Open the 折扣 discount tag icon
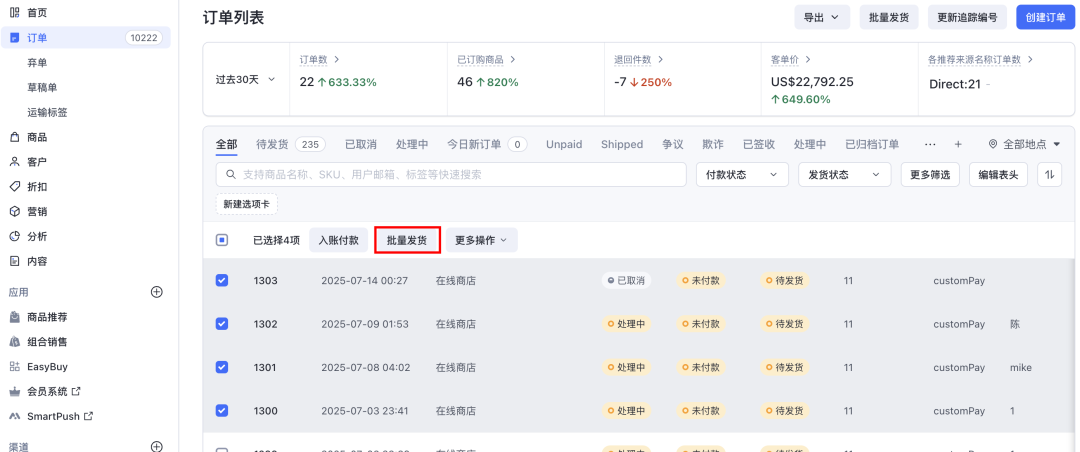The height and width of the screenshot is (452, 1080). pyautogui.click(x=14, y=187)
